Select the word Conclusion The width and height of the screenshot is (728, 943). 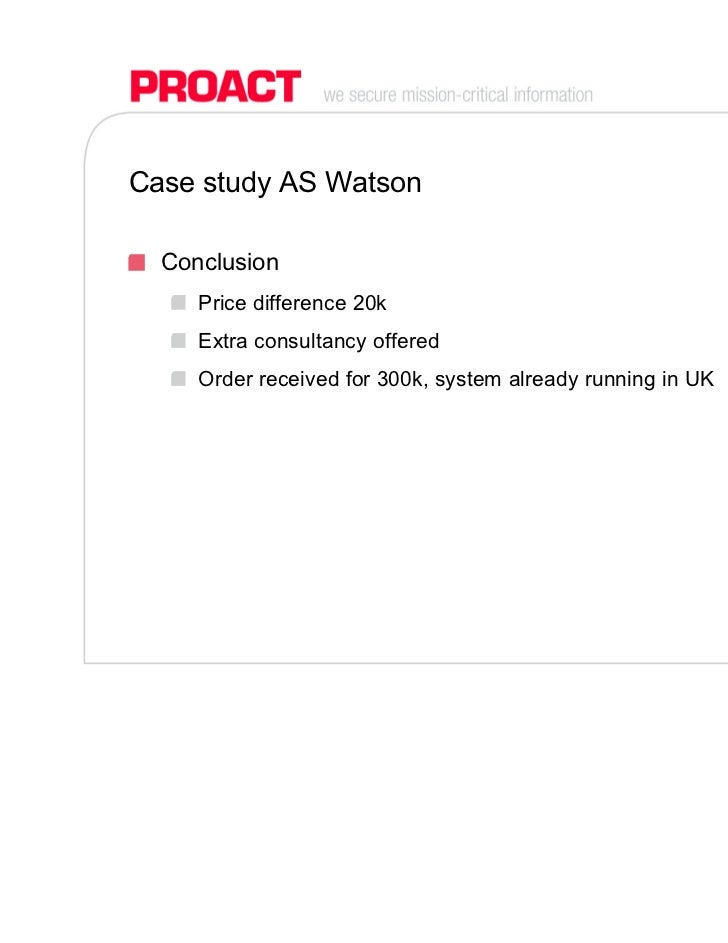[220, 263]
